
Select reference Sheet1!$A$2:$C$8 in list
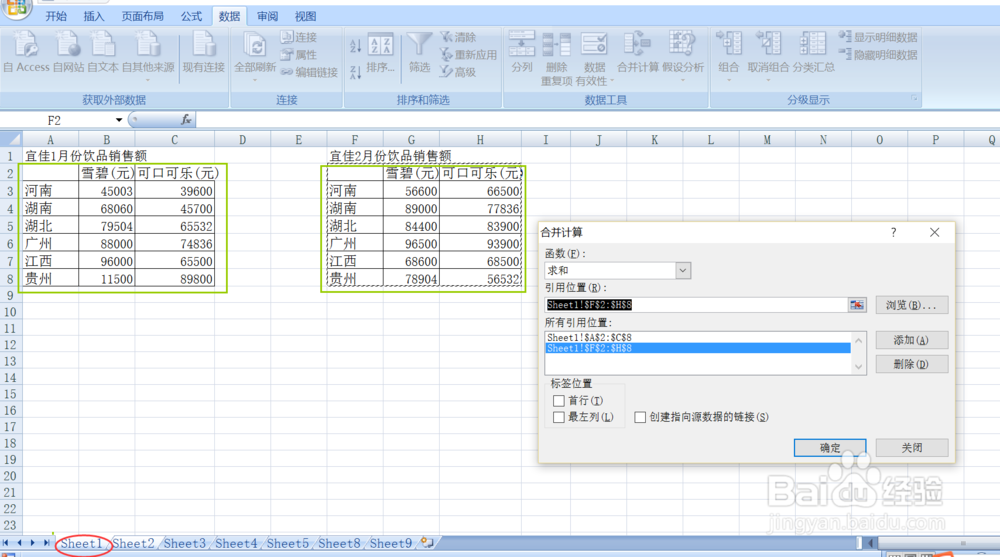click(x=698, y=338)
